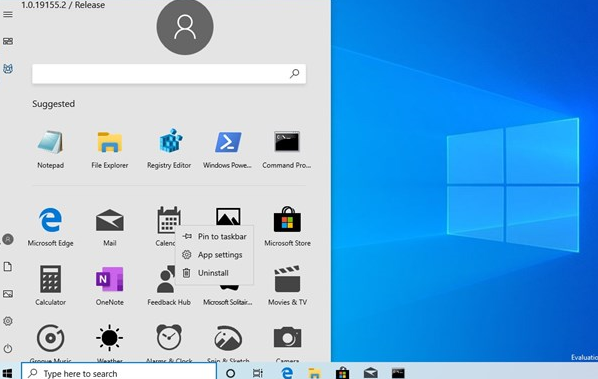This screenshot has width=598, height=379.
Task: Click the taskbar 'Type here to search' box
Action: click(119, 371)
